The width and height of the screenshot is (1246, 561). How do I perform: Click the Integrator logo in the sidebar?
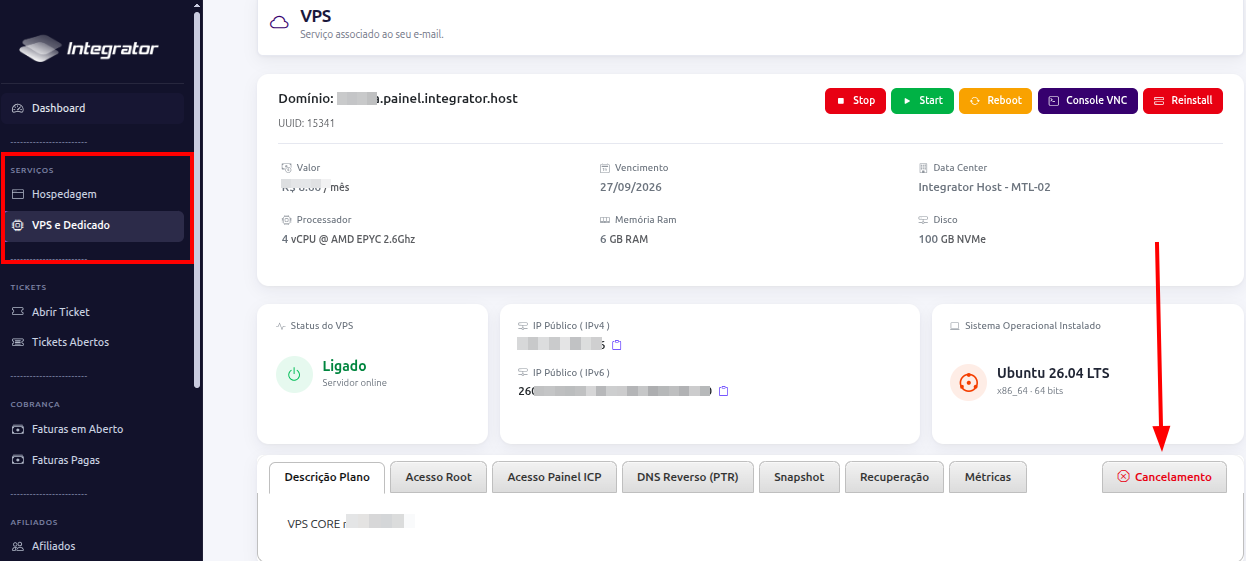tap(89, 48)
